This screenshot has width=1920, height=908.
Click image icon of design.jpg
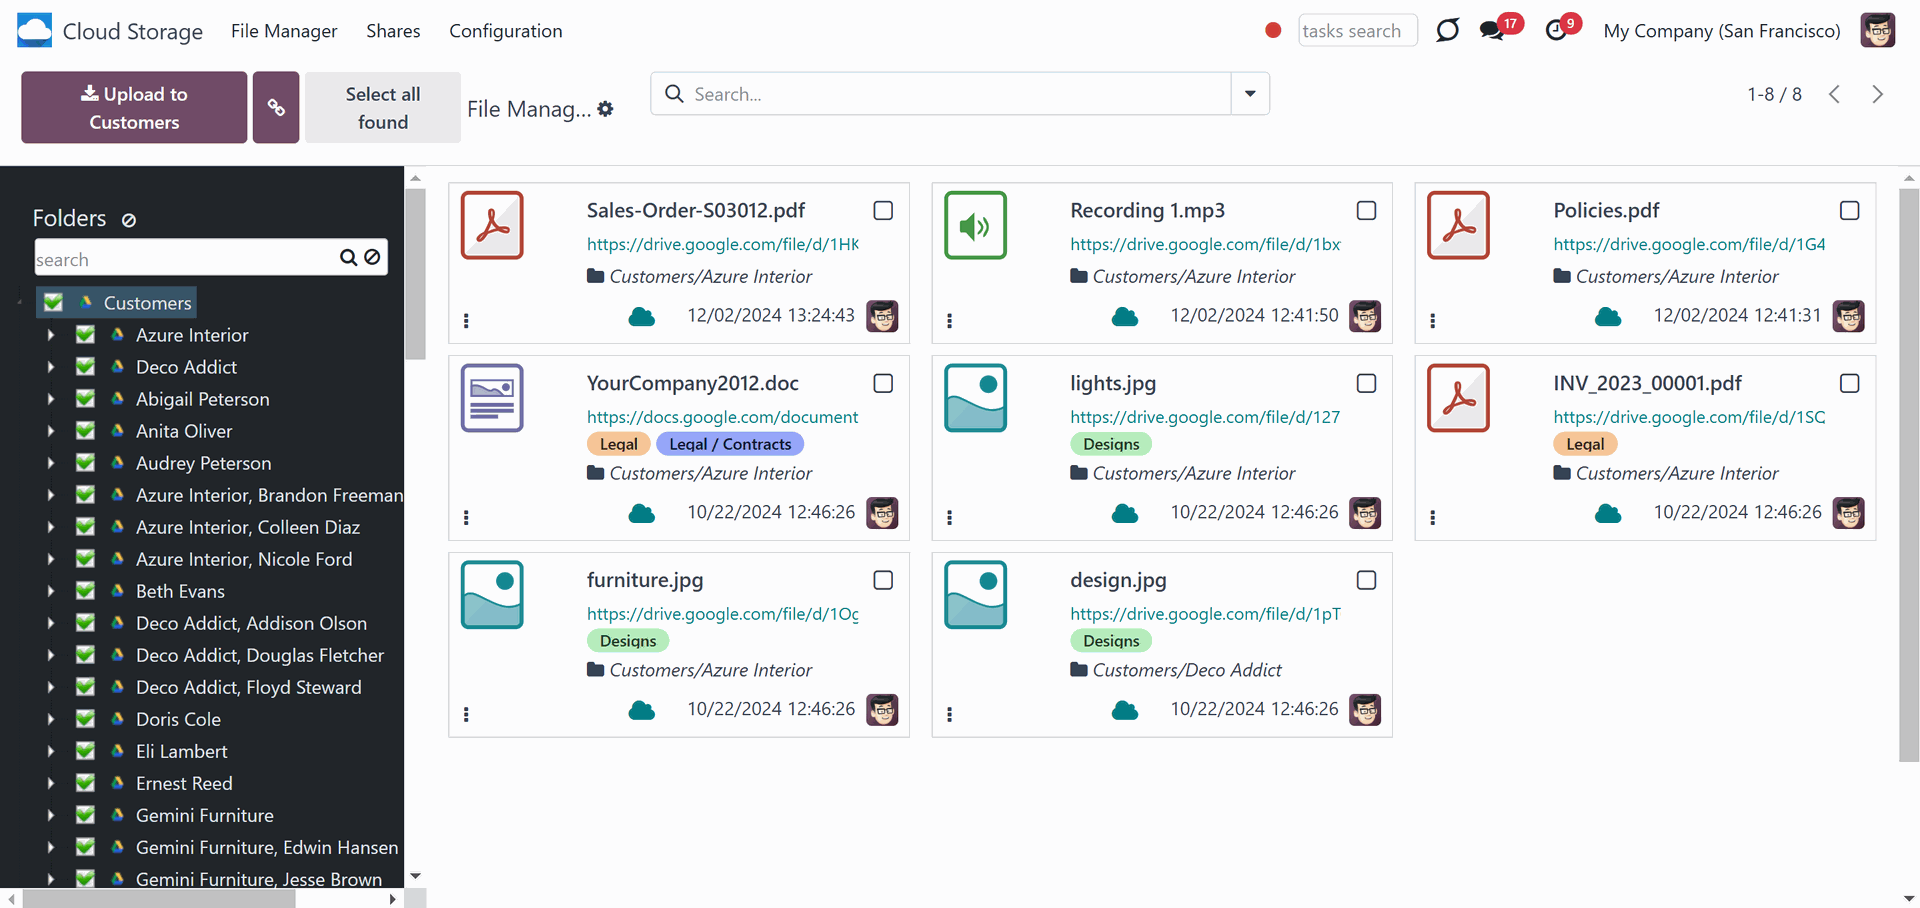(x=975, y=595)
